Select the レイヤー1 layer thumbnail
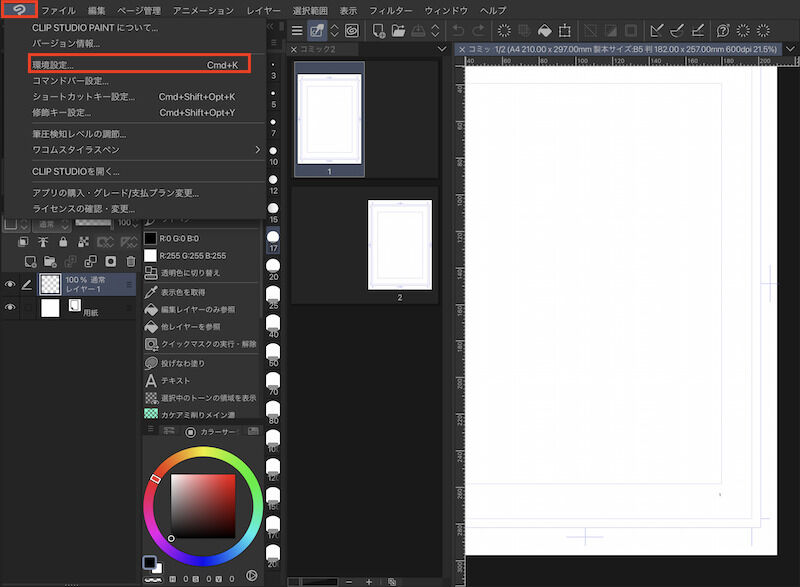 click(50, 285)
